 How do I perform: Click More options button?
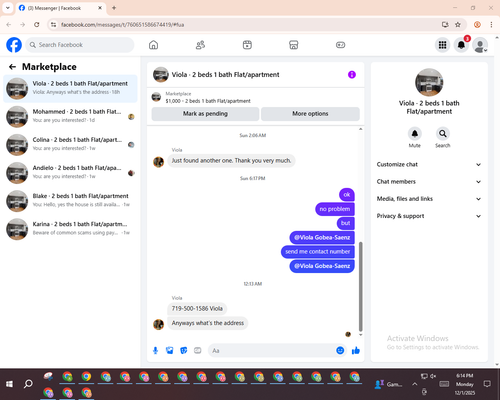pyautogui.click(x=310, y=114)
